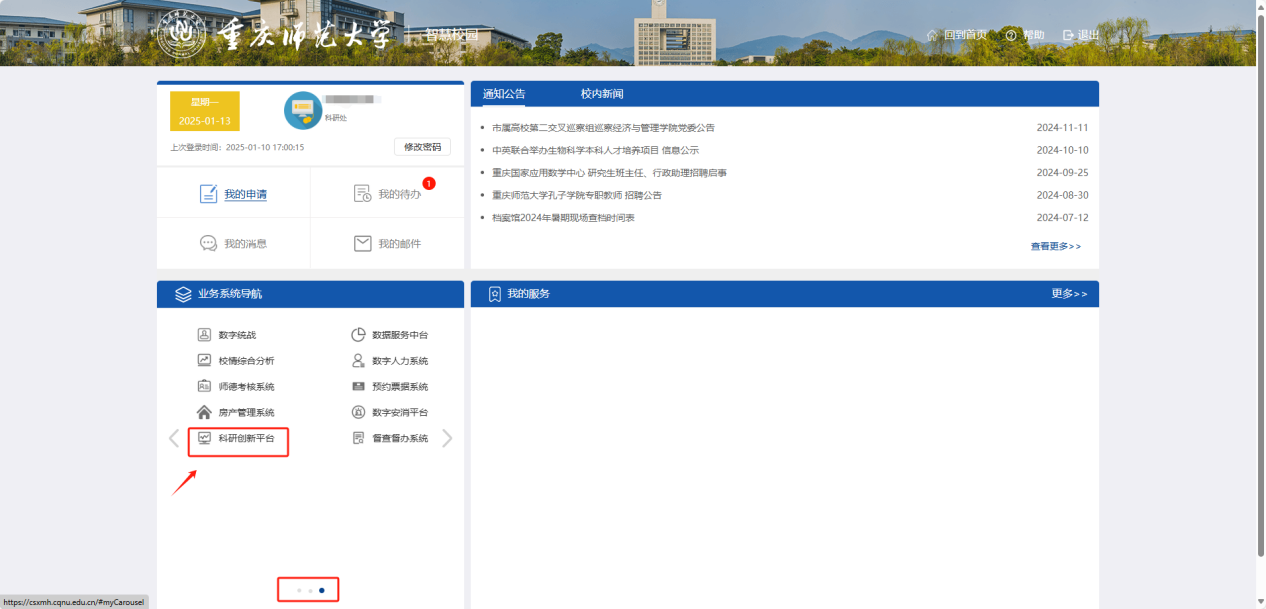Select the first carousel dot indicator

pyautogui.click(x=298, y=590)
